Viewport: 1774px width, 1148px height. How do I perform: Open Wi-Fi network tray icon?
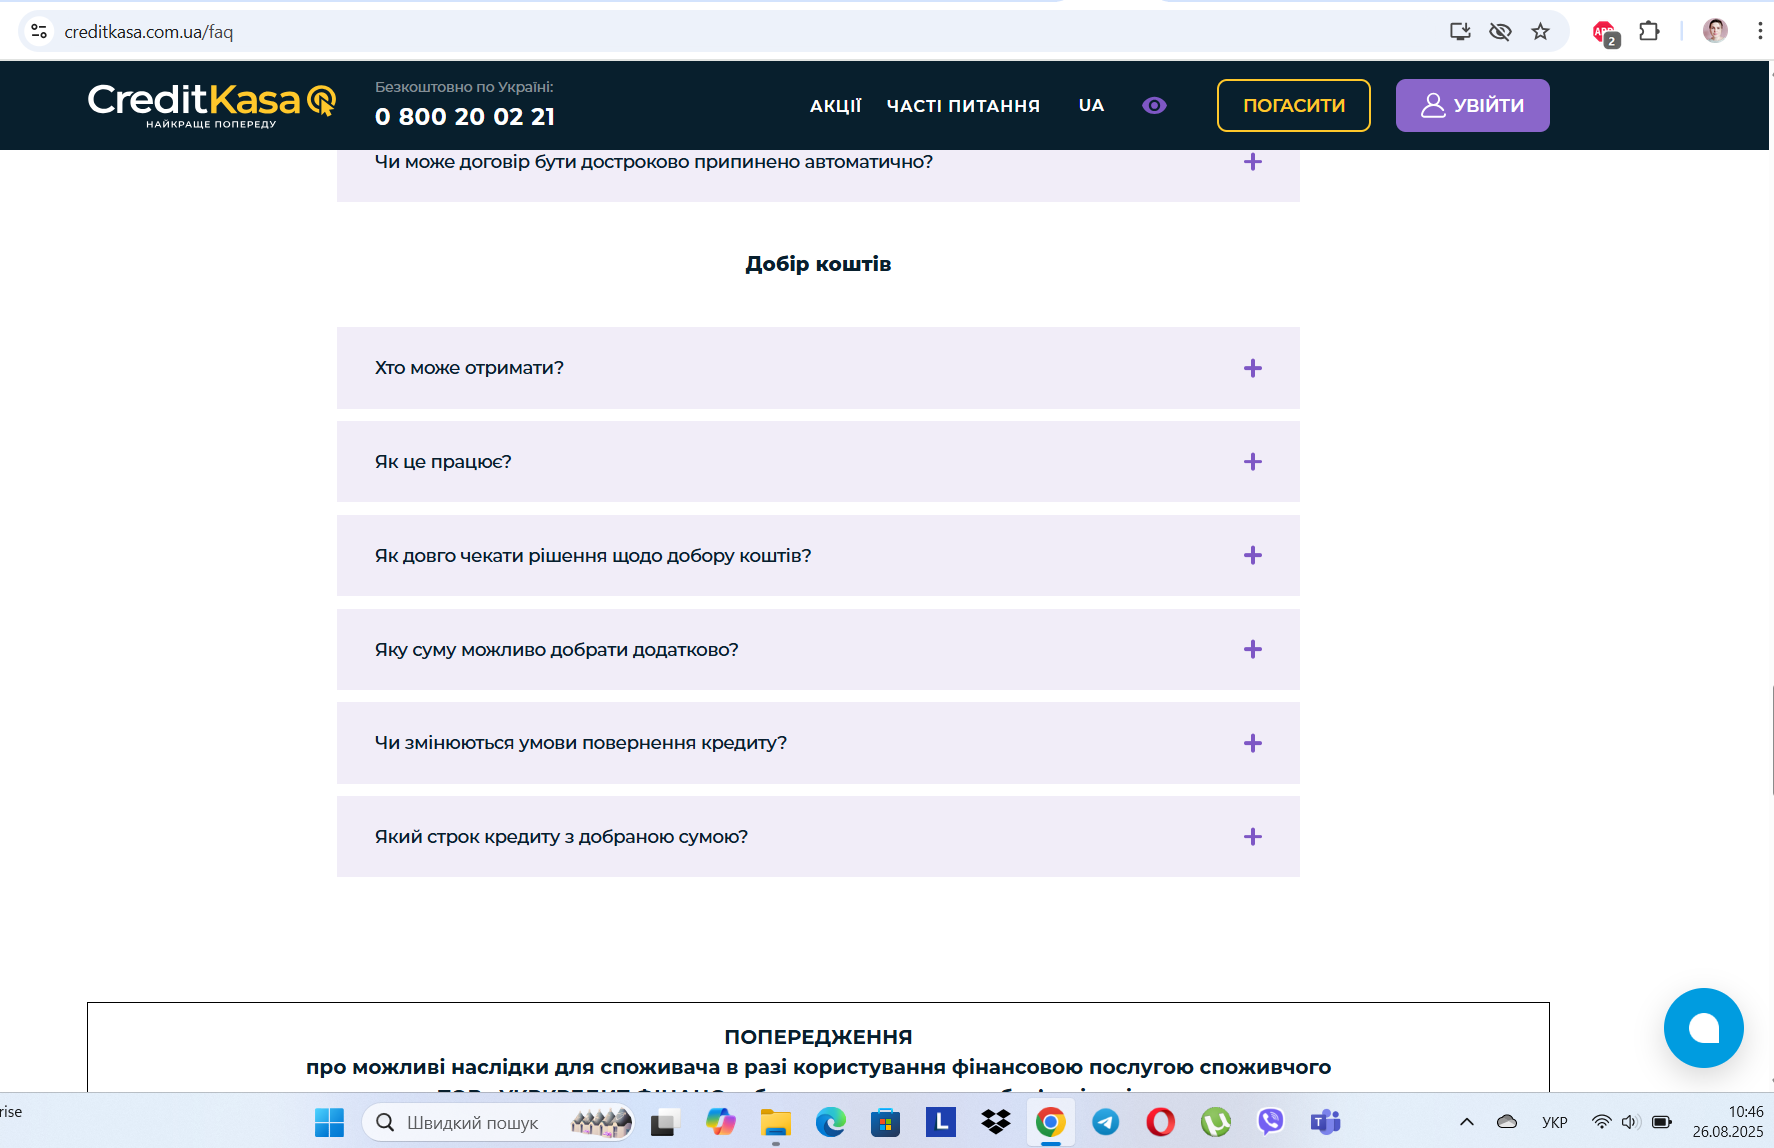click(x=1601, y=1122)
